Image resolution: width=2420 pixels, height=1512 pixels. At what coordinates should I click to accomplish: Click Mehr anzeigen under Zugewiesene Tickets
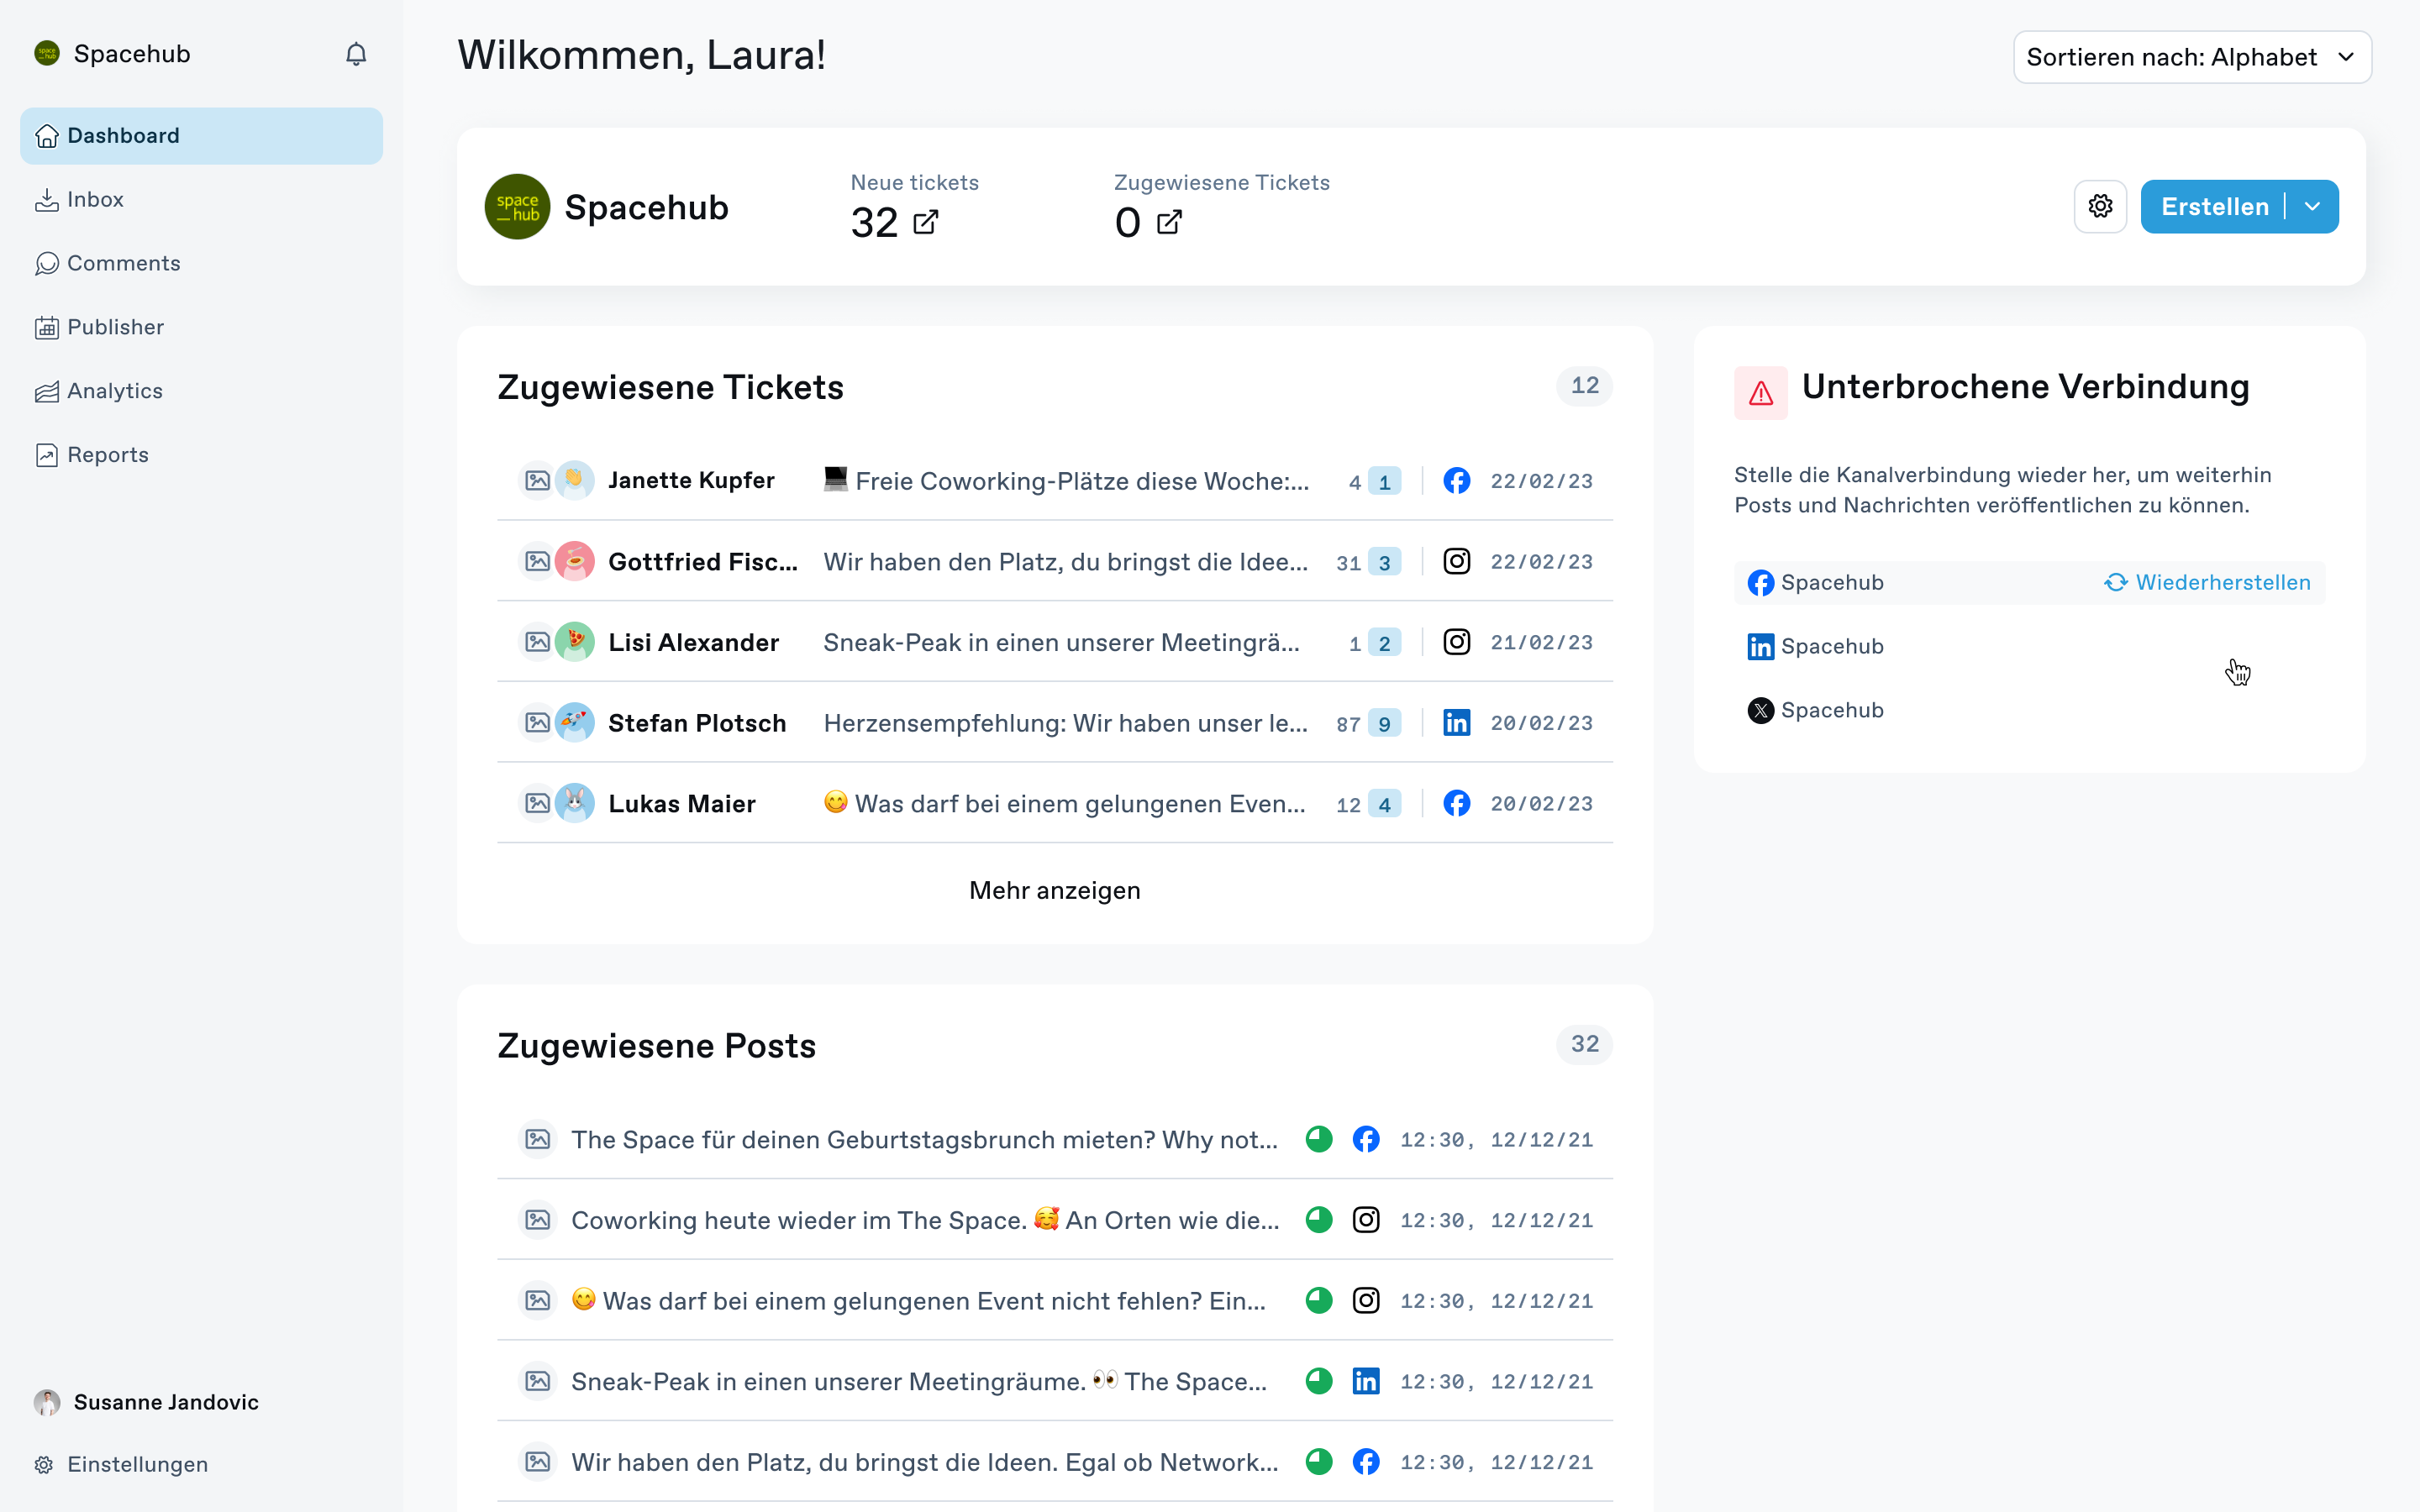tap(1054, 890)
